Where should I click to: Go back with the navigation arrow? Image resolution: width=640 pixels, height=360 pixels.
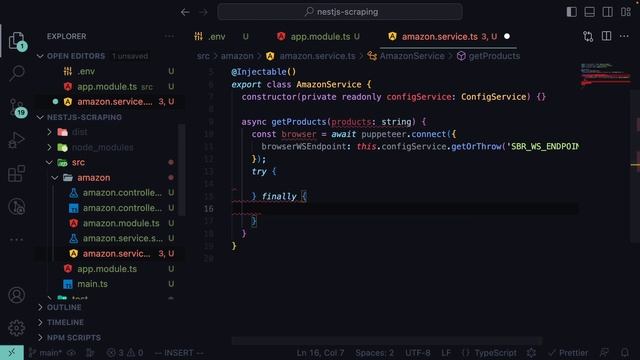point(185,12)
